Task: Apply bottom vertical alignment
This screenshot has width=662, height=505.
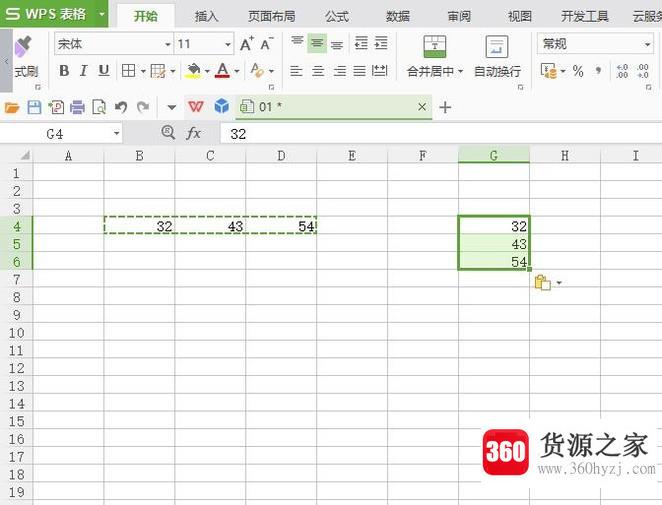Action: coord(336,44)
